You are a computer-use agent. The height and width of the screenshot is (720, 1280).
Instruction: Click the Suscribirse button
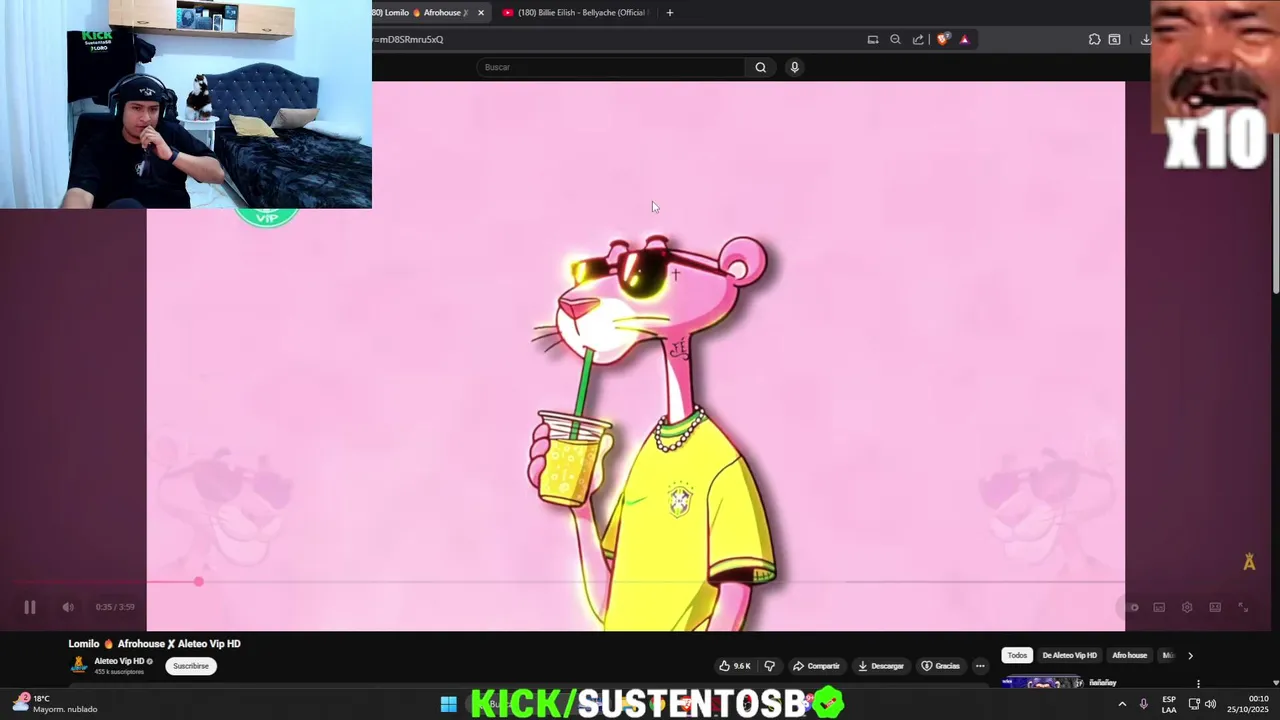click(191, 666)
